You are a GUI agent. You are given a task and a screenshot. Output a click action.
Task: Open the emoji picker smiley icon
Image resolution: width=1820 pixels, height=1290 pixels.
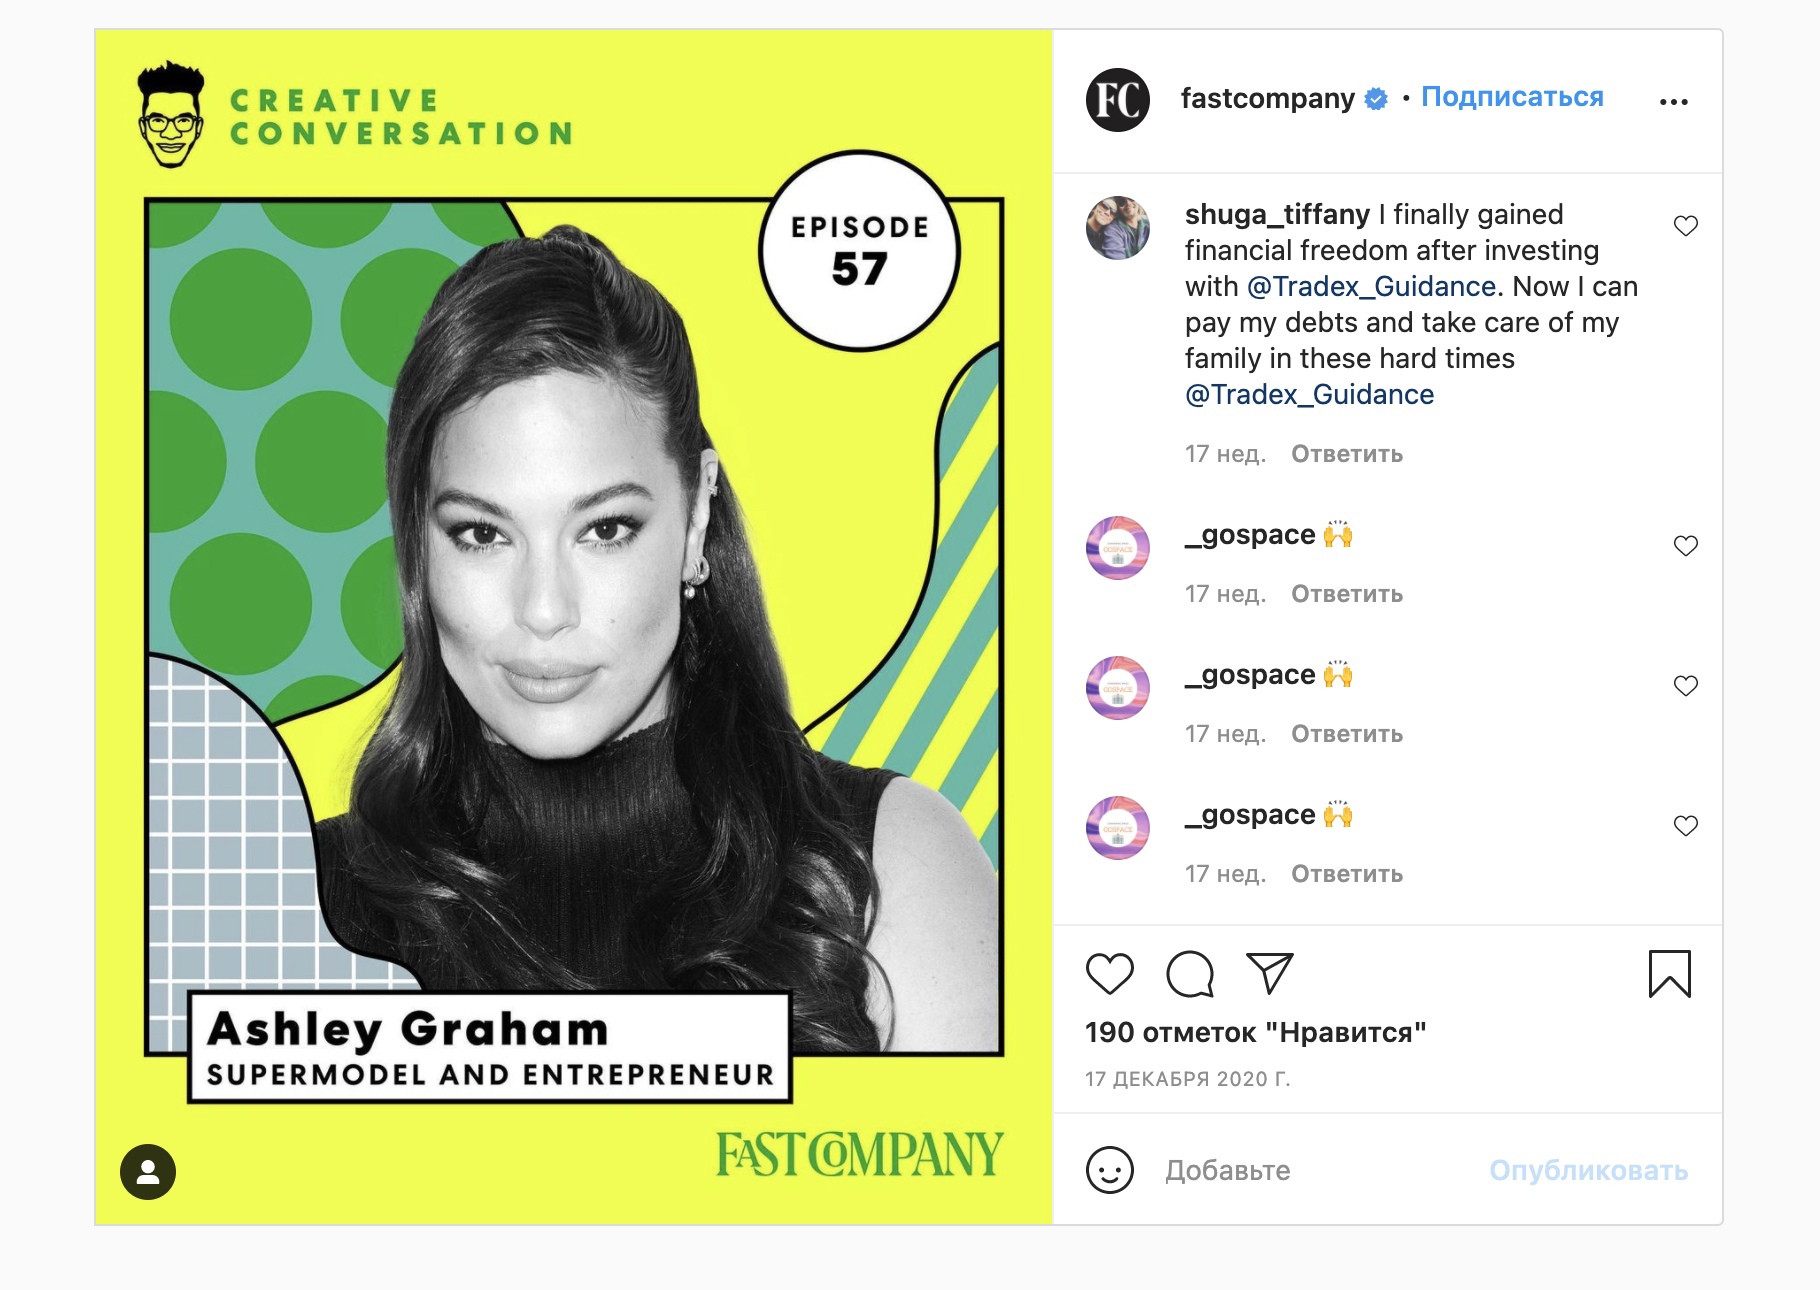click(1109, 1170)
